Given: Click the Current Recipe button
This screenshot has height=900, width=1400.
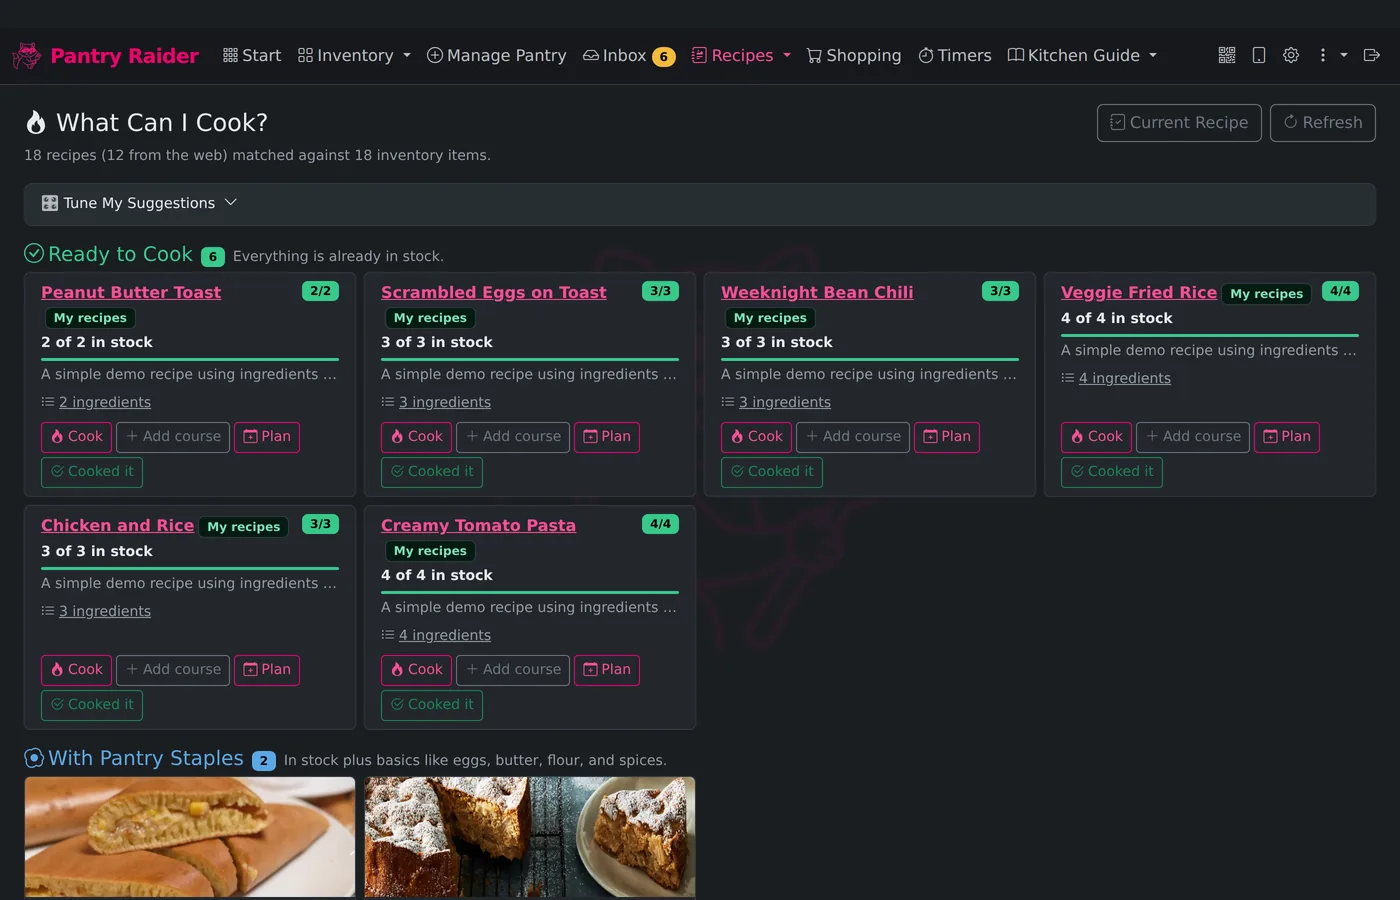Looking at the screenshot, I should (x=1179, y=123).
